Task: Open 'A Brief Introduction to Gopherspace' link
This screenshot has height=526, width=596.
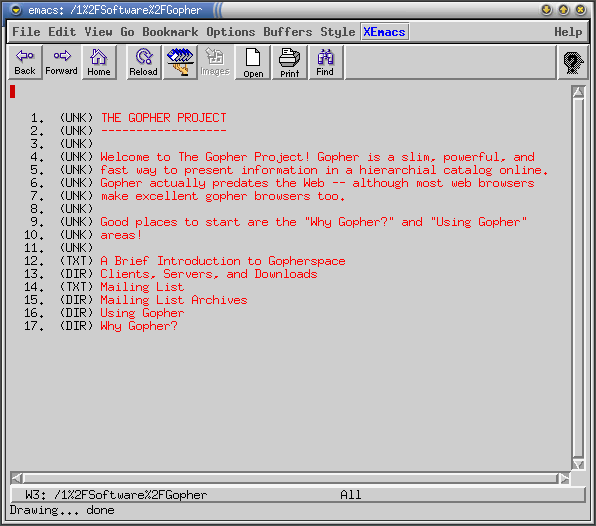Action: (x=223, y=261)
